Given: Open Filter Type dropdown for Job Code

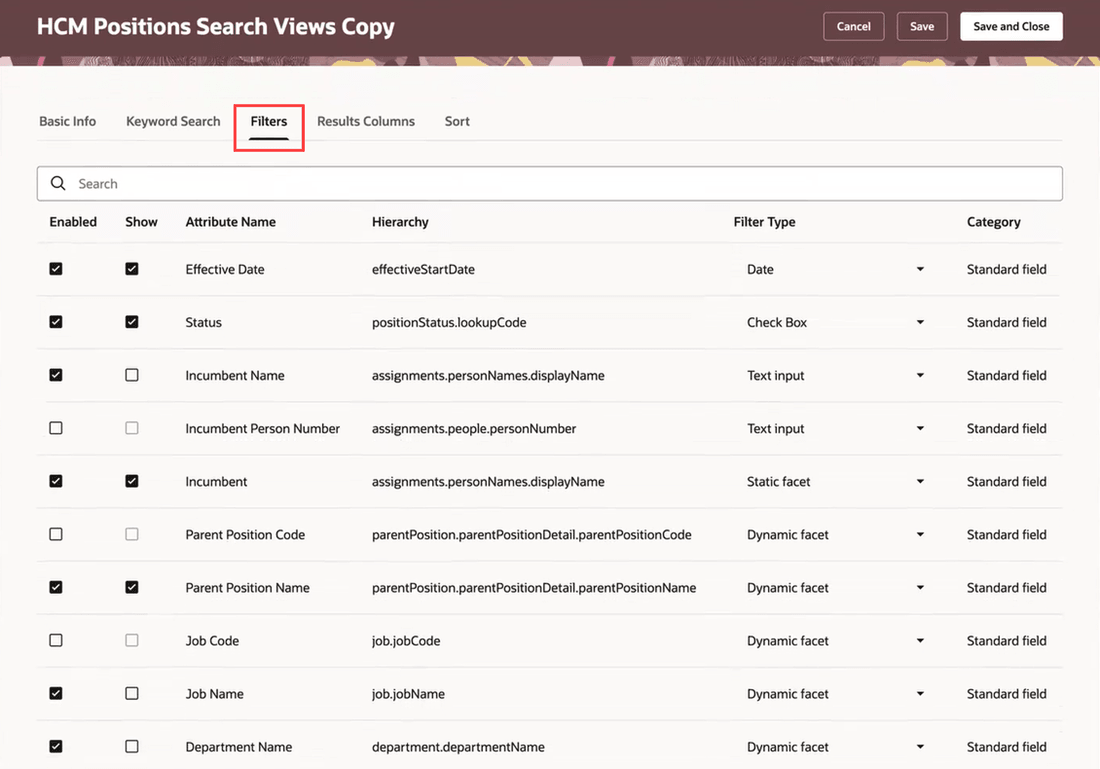Looking at the screenshot, I should tap(920, 641).
